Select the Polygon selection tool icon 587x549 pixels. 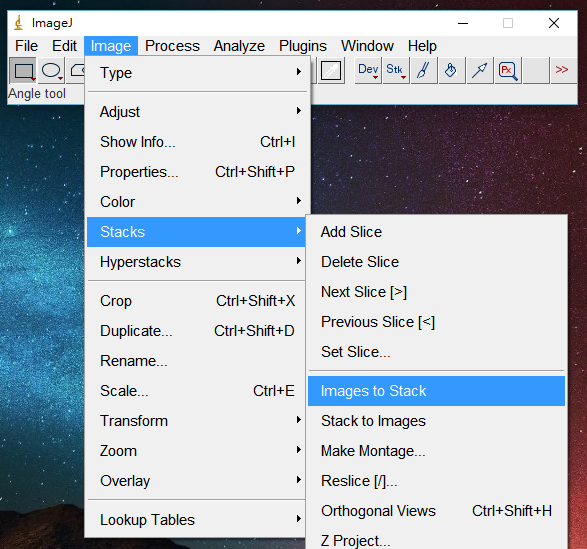[76, 70]
